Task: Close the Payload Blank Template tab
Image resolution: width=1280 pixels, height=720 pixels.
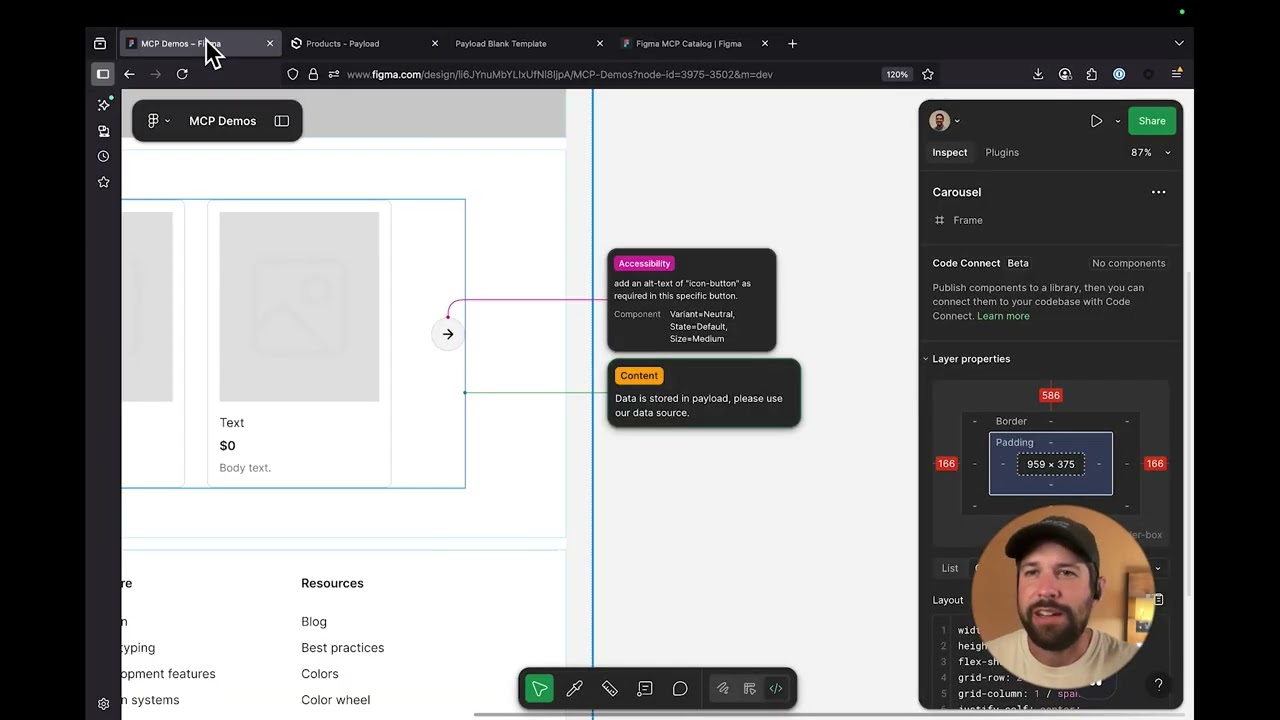Action: 600,44
